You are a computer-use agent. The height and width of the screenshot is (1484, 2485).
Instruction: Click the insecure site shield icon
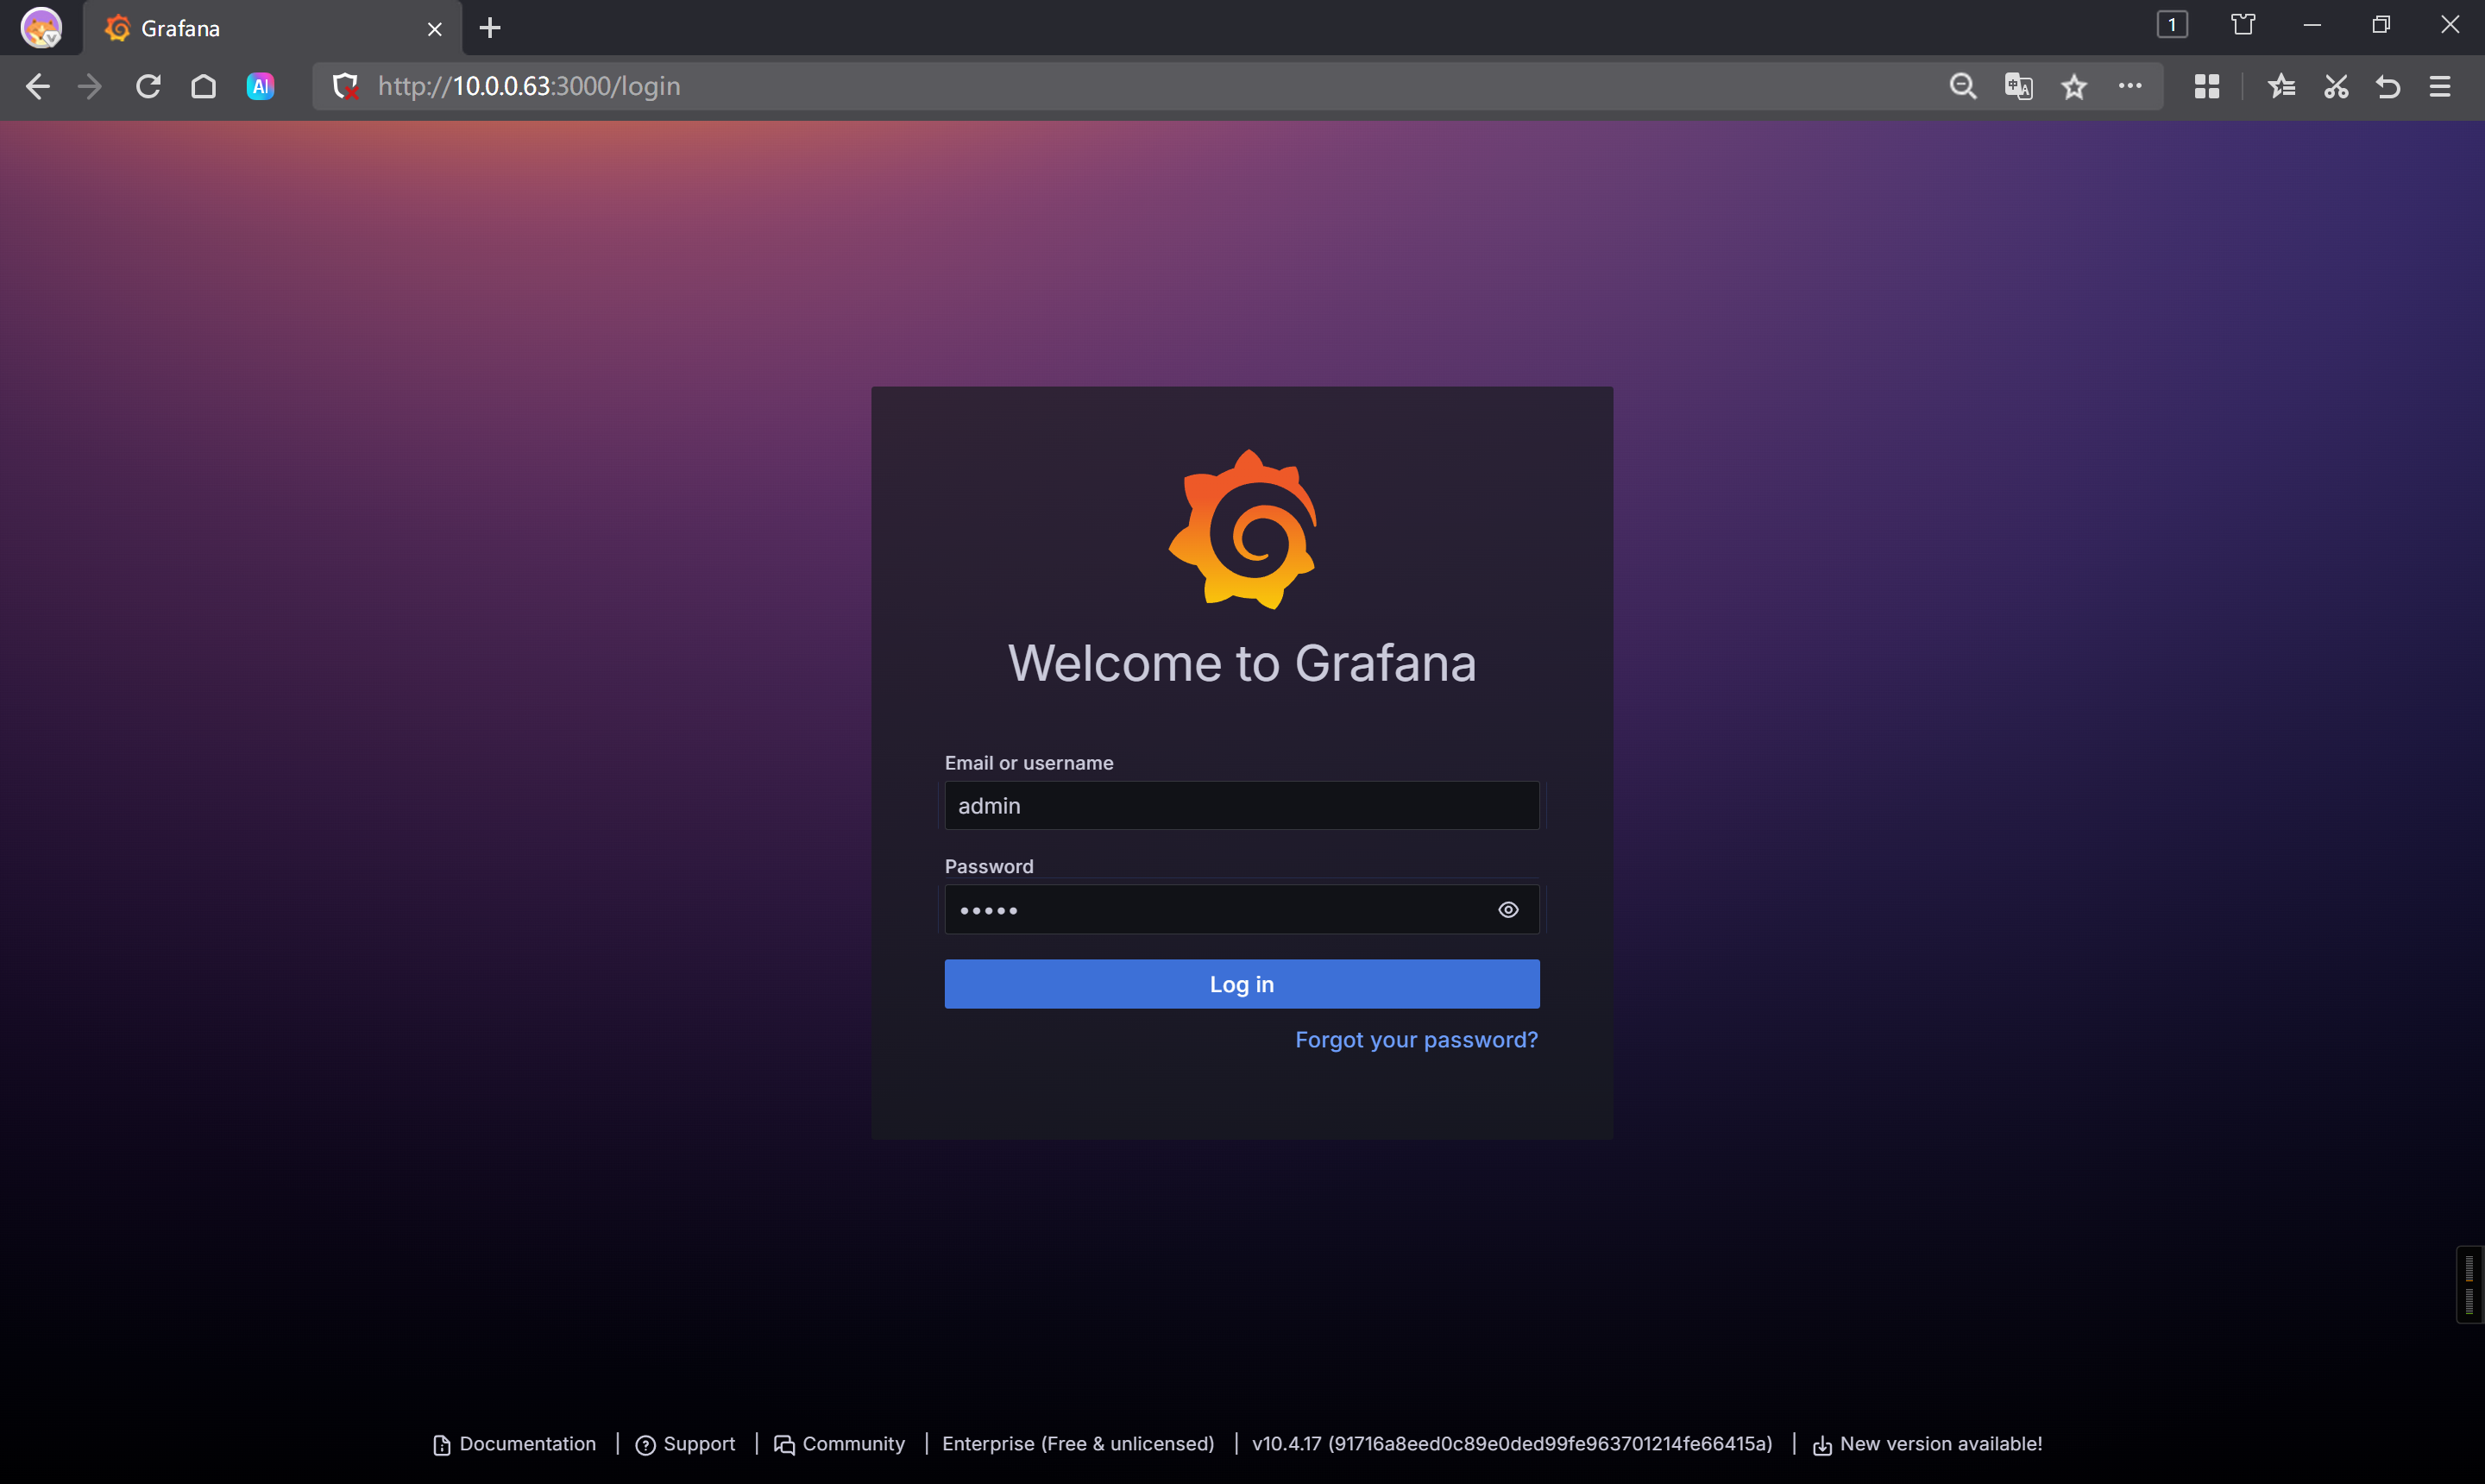click(345, 87)
